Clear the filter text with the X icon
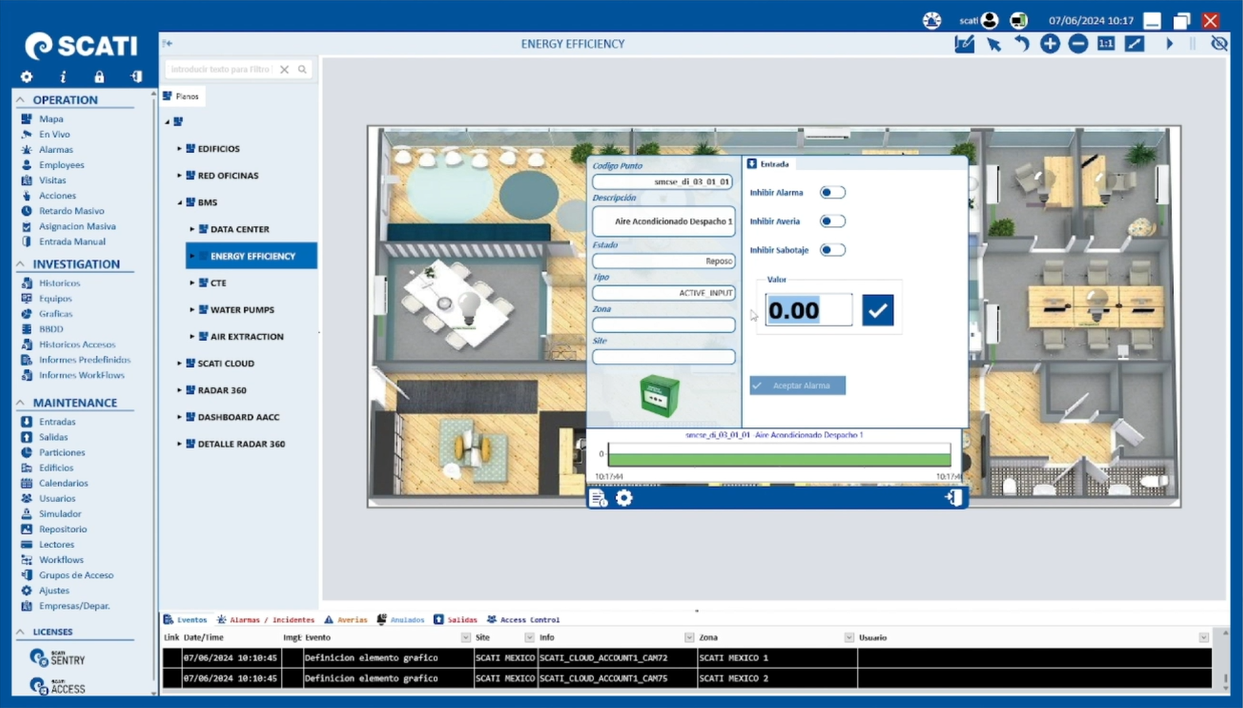 click(284, 70)
